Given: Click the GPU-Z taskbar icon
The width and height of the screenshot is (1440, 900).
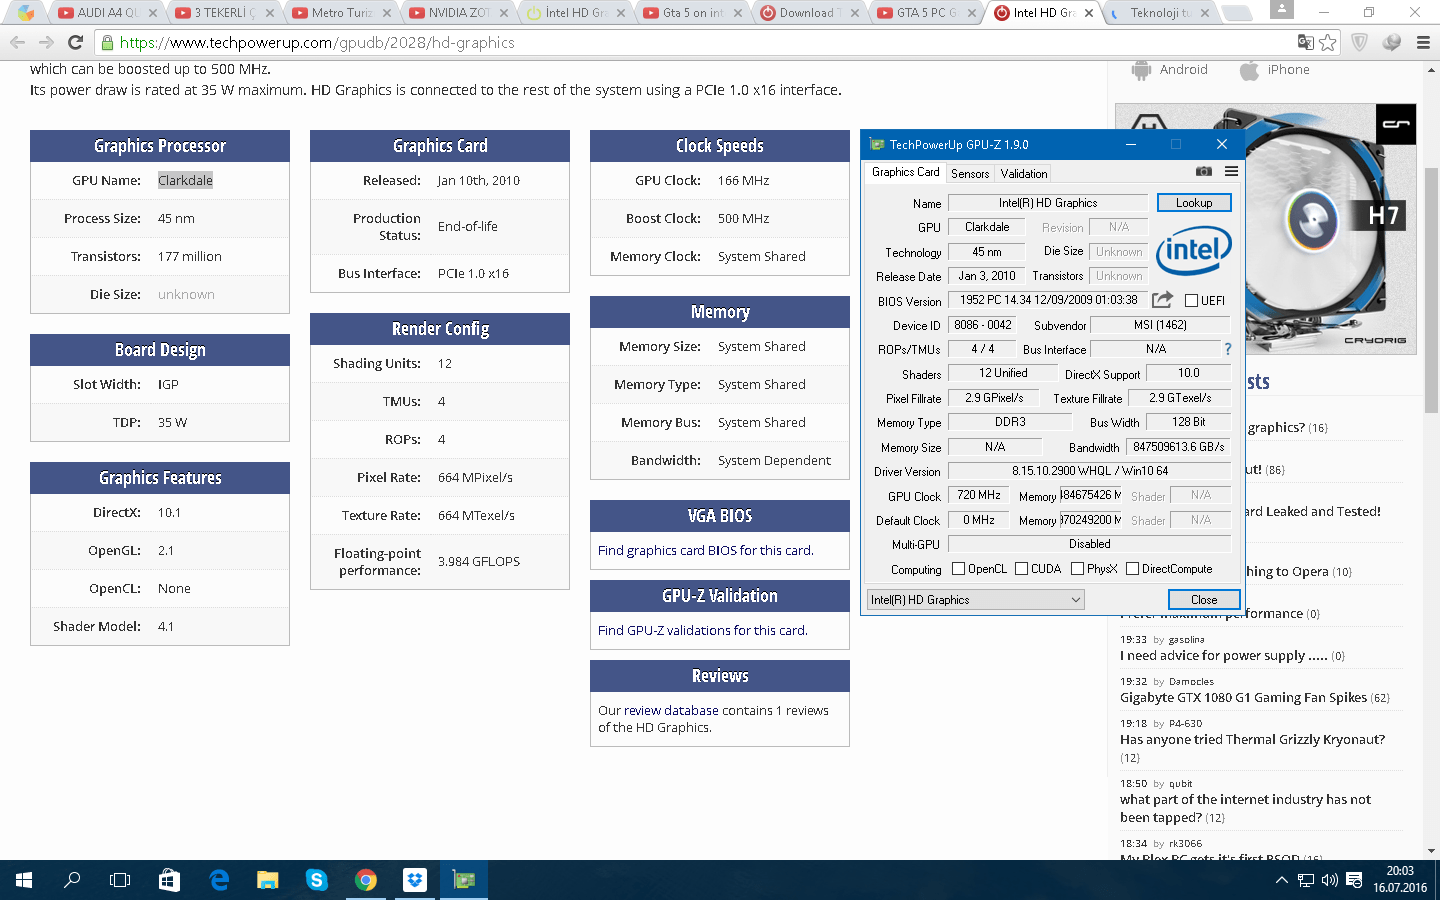Looking at the screenshot, I should pyautogui.click(x=464, y=880).
